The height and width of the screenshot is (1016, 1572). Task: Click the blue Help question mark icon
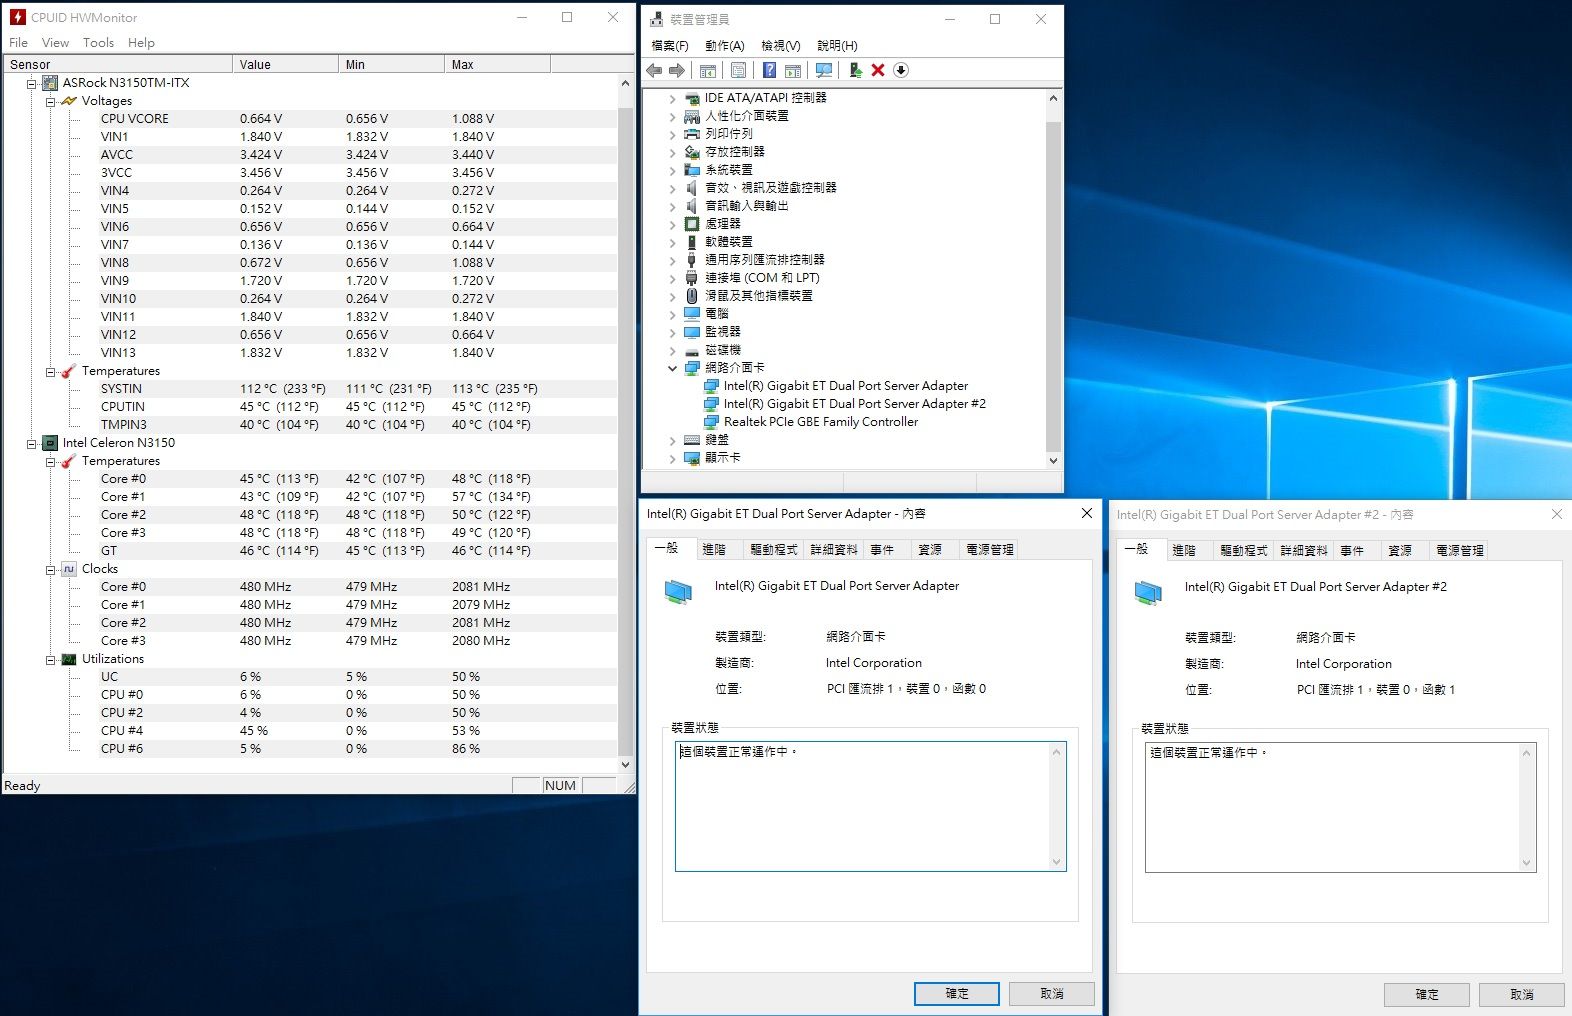(x=769, y=70)
